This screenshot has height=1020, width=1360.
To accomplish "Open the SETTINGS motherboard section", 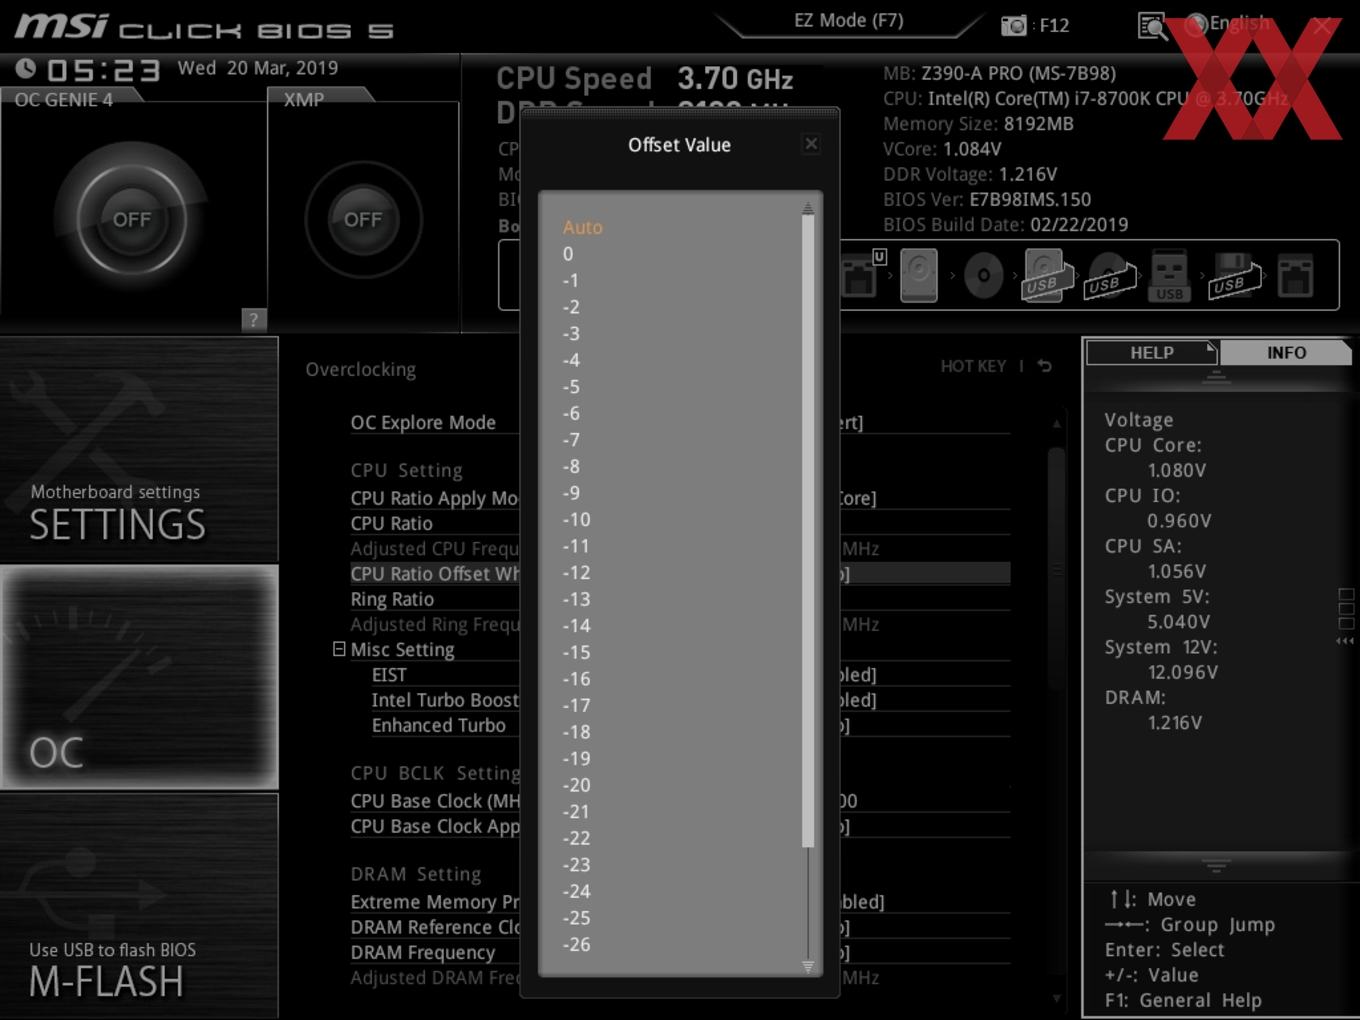I will click(x=139, y=450).
